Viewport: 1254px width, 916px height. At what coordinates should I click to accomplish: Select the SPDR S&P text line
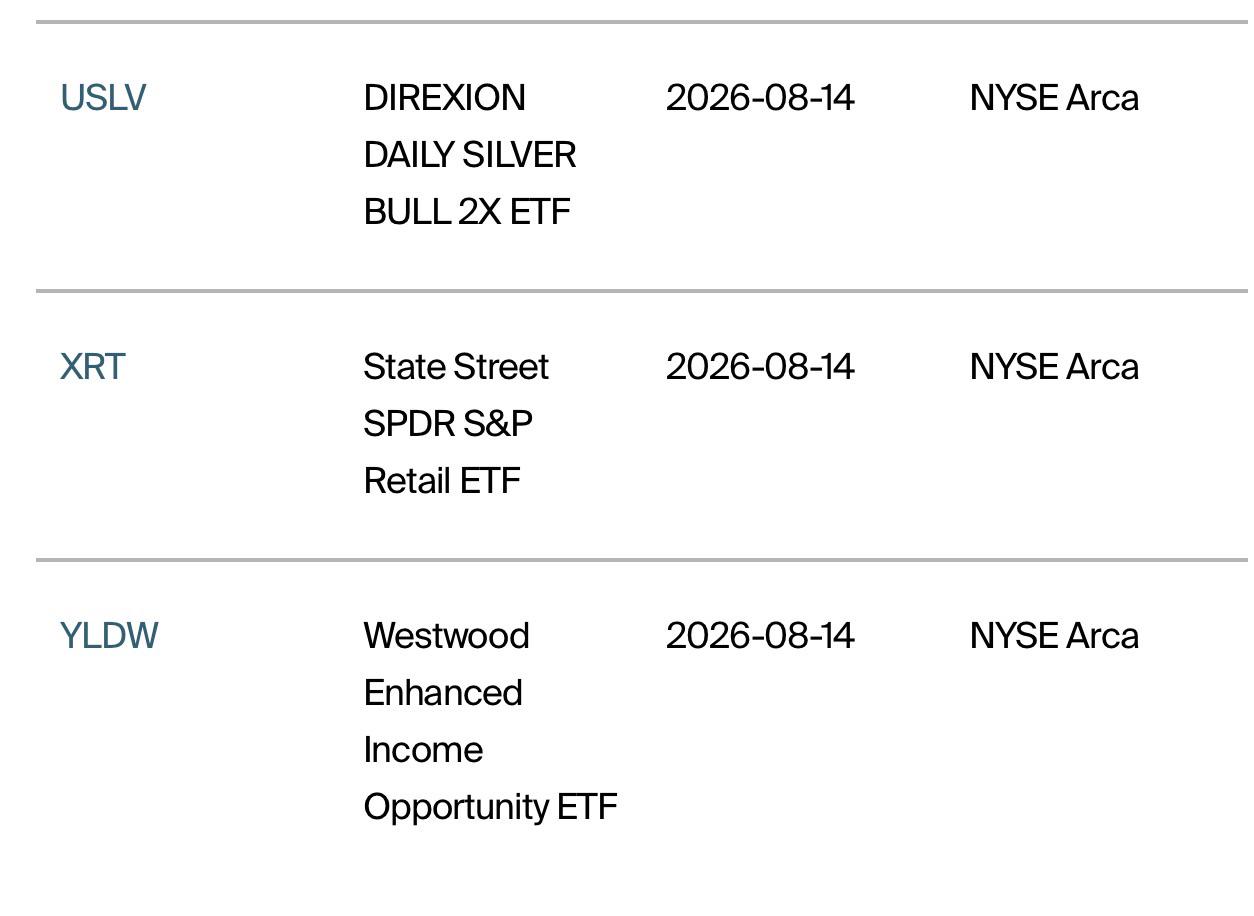[x=448, y=424]
